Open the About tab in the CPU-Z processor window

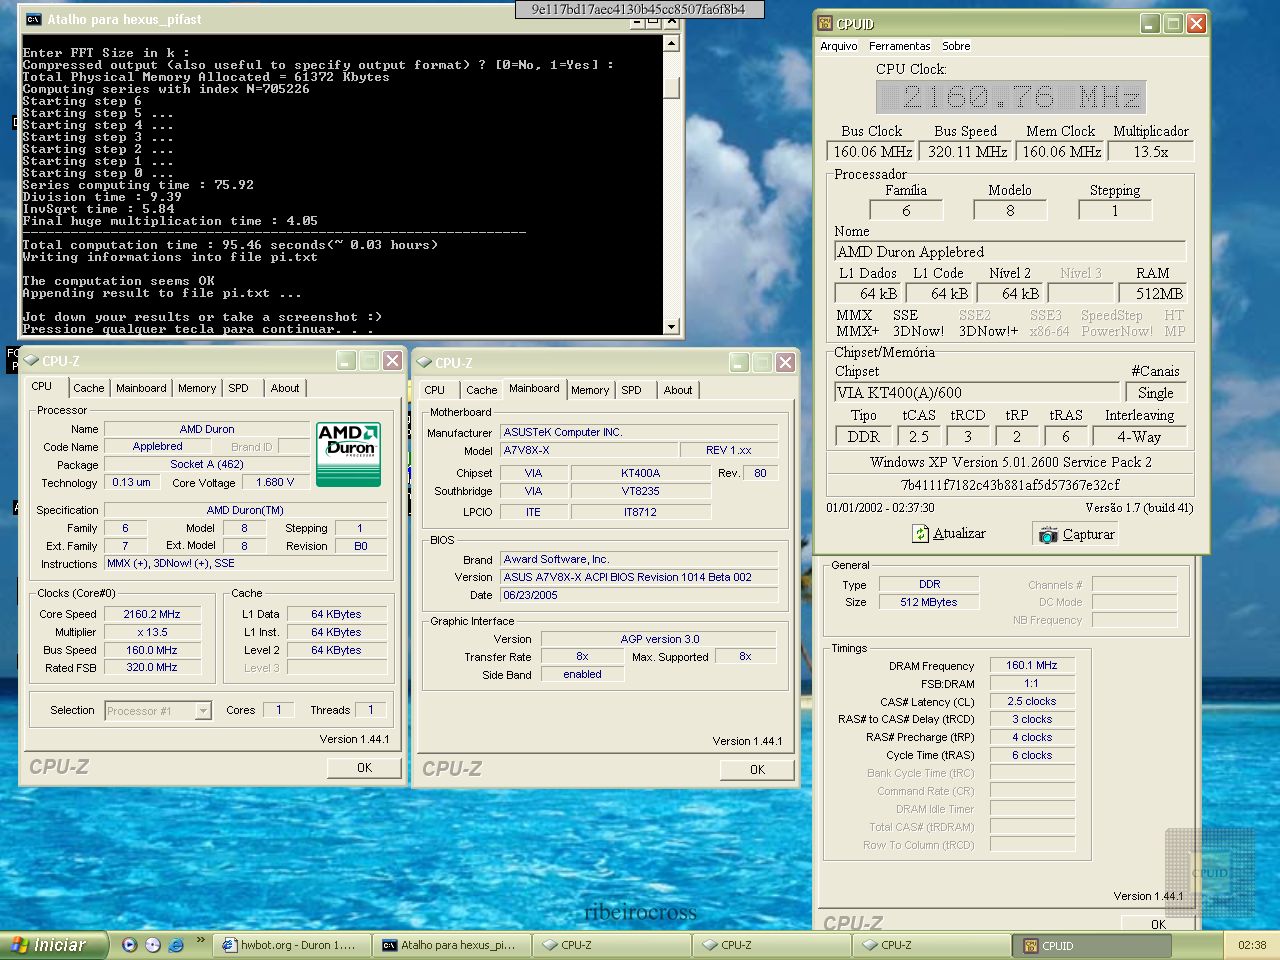[x=285, y=388]
